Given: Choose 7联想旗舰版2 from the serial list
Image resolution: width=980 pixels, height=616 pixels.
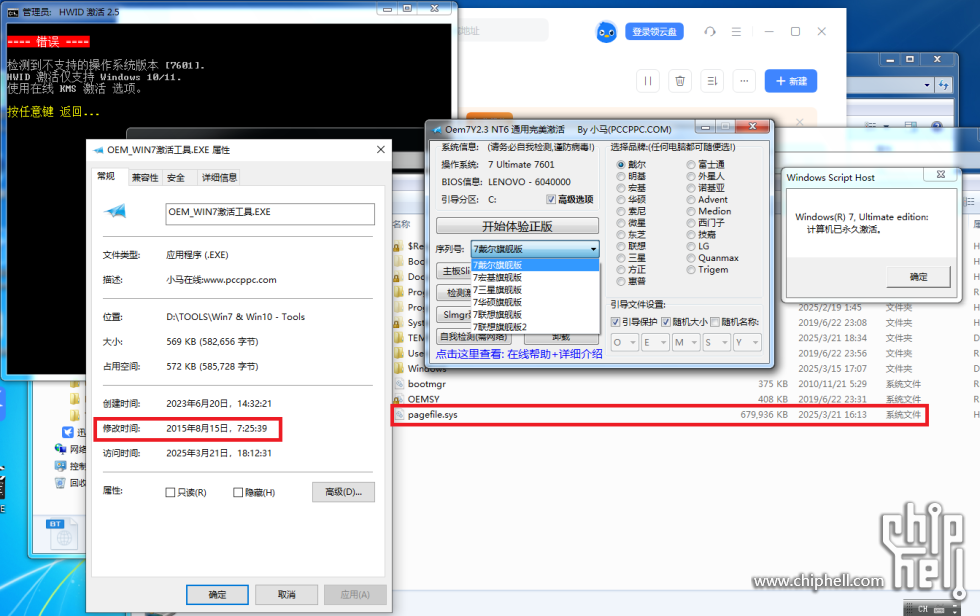Looking at the screenshot, I should click(535, 327).
